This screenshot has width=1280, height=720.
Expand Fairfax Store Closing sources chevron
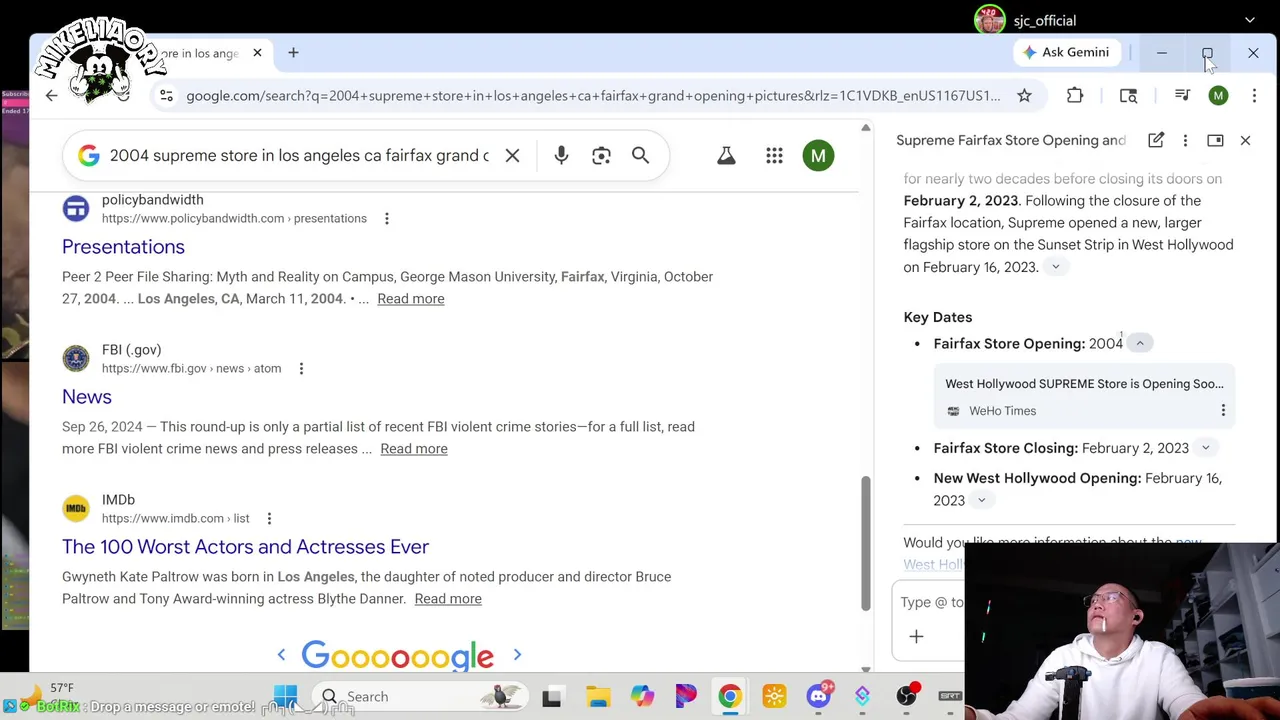(x=1205, y=448)
